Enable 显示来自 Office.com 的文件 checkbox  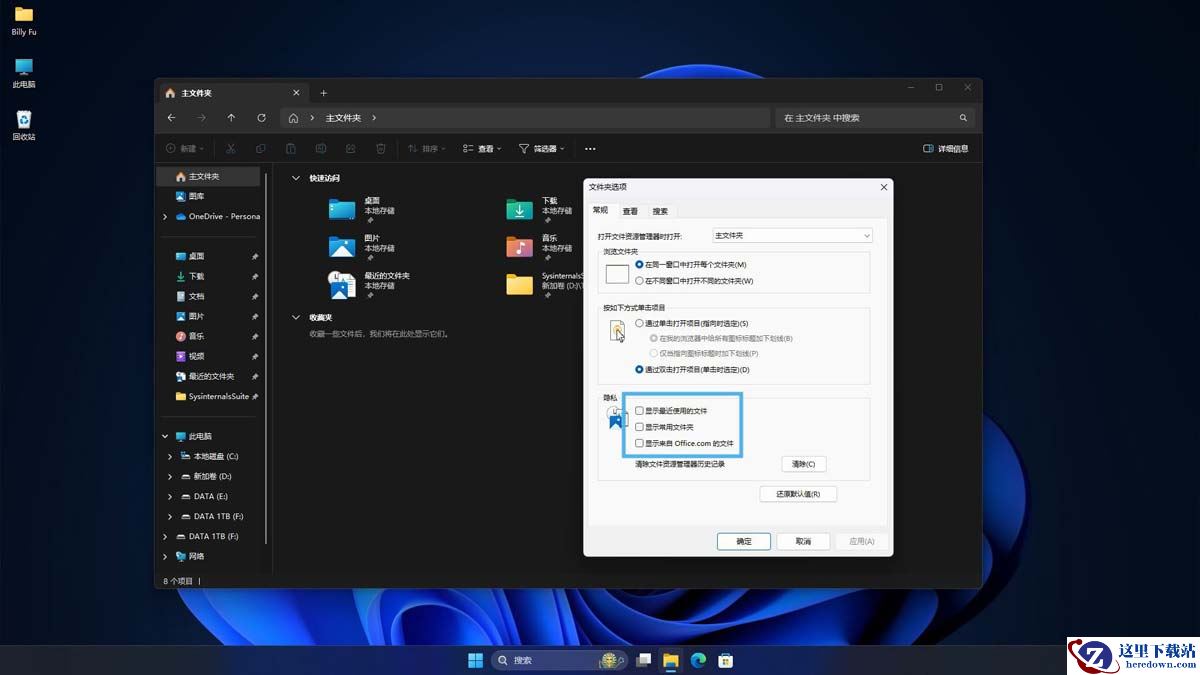pyautogui.click(x=640, y=443)
